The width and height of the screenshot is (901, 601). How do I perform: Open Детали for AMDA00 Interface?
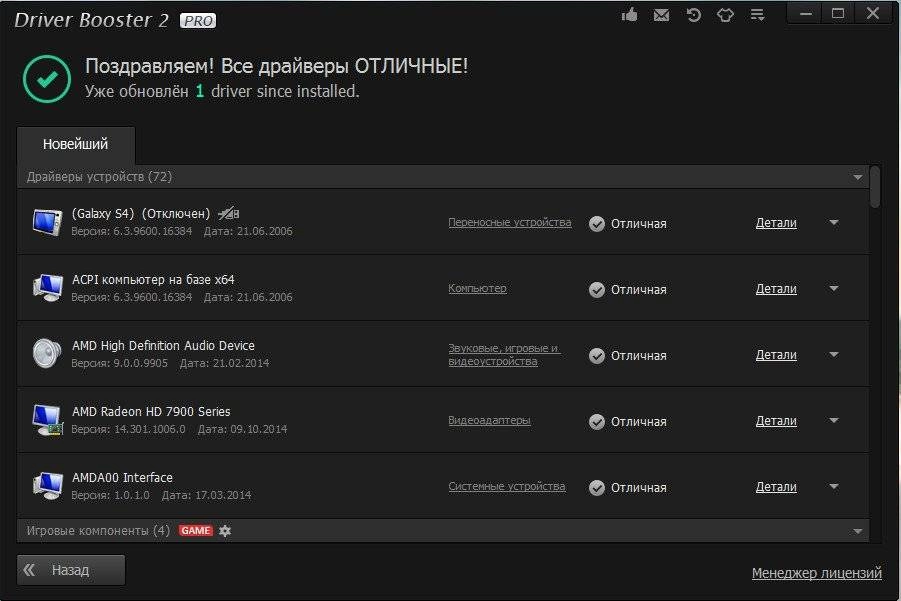[776, 487]
